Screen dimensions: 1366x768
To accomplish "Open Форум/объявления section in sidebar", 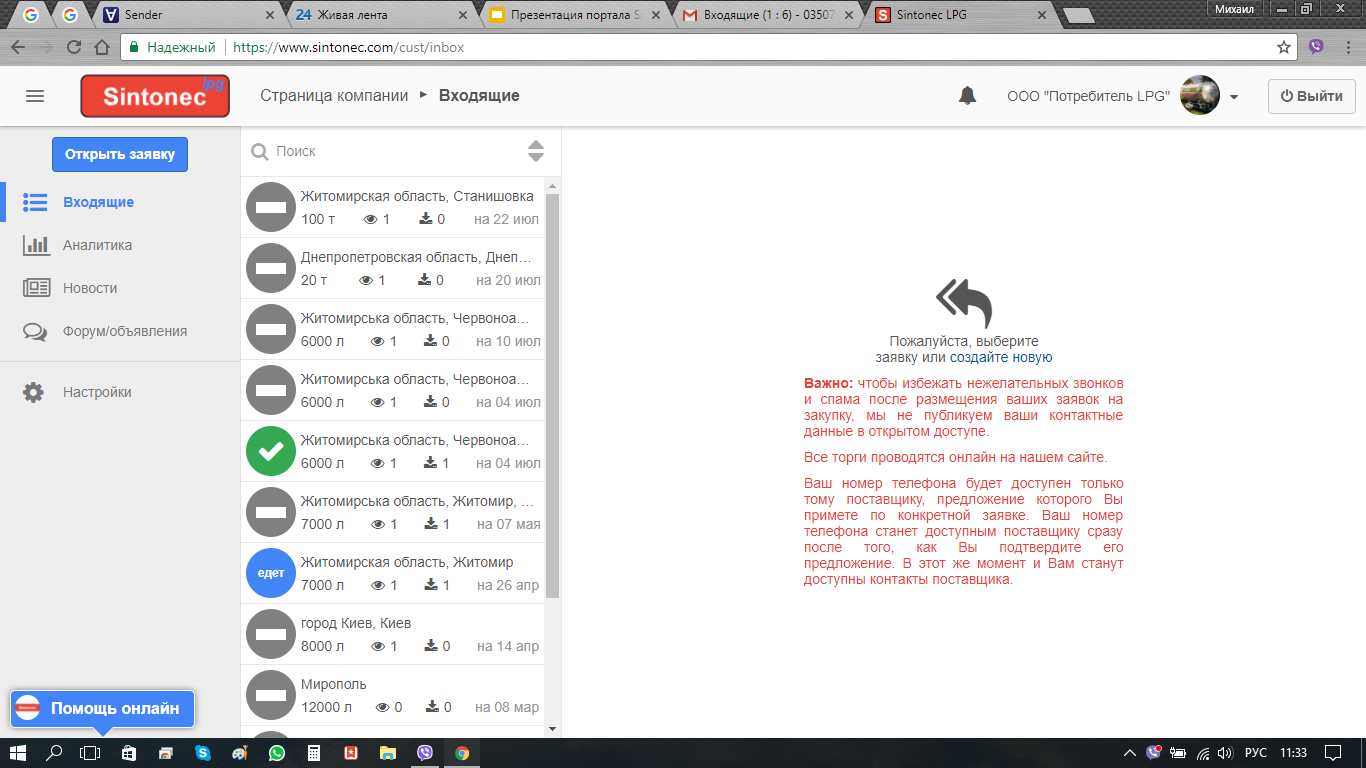I will pos(124,331).
